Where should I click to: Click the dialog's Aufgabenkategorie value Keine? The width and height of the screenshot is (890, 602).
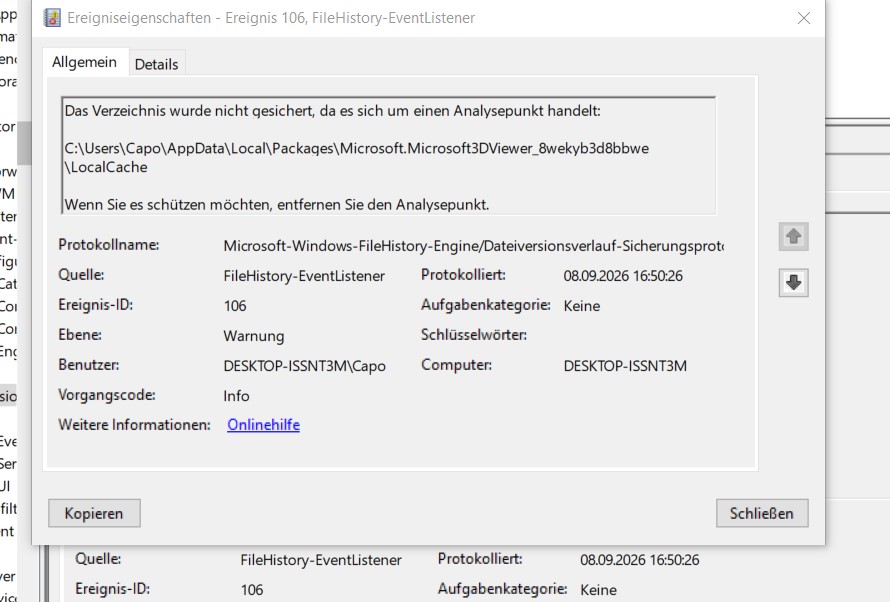pos(582,306)
